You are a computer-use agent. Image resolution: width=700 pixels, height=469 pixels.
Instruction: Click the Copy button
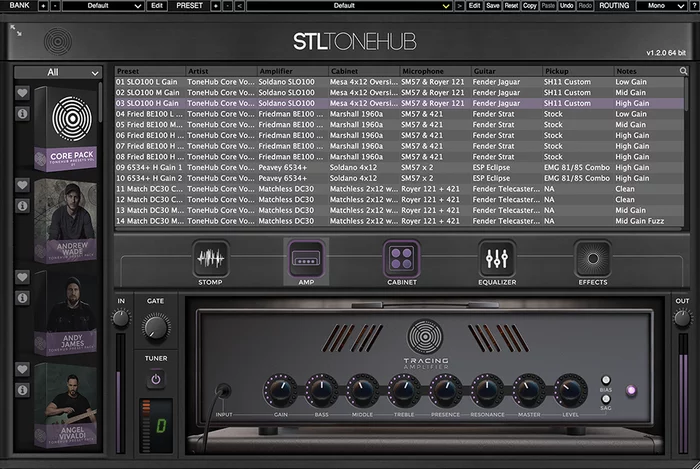click(x=529, y=6)
